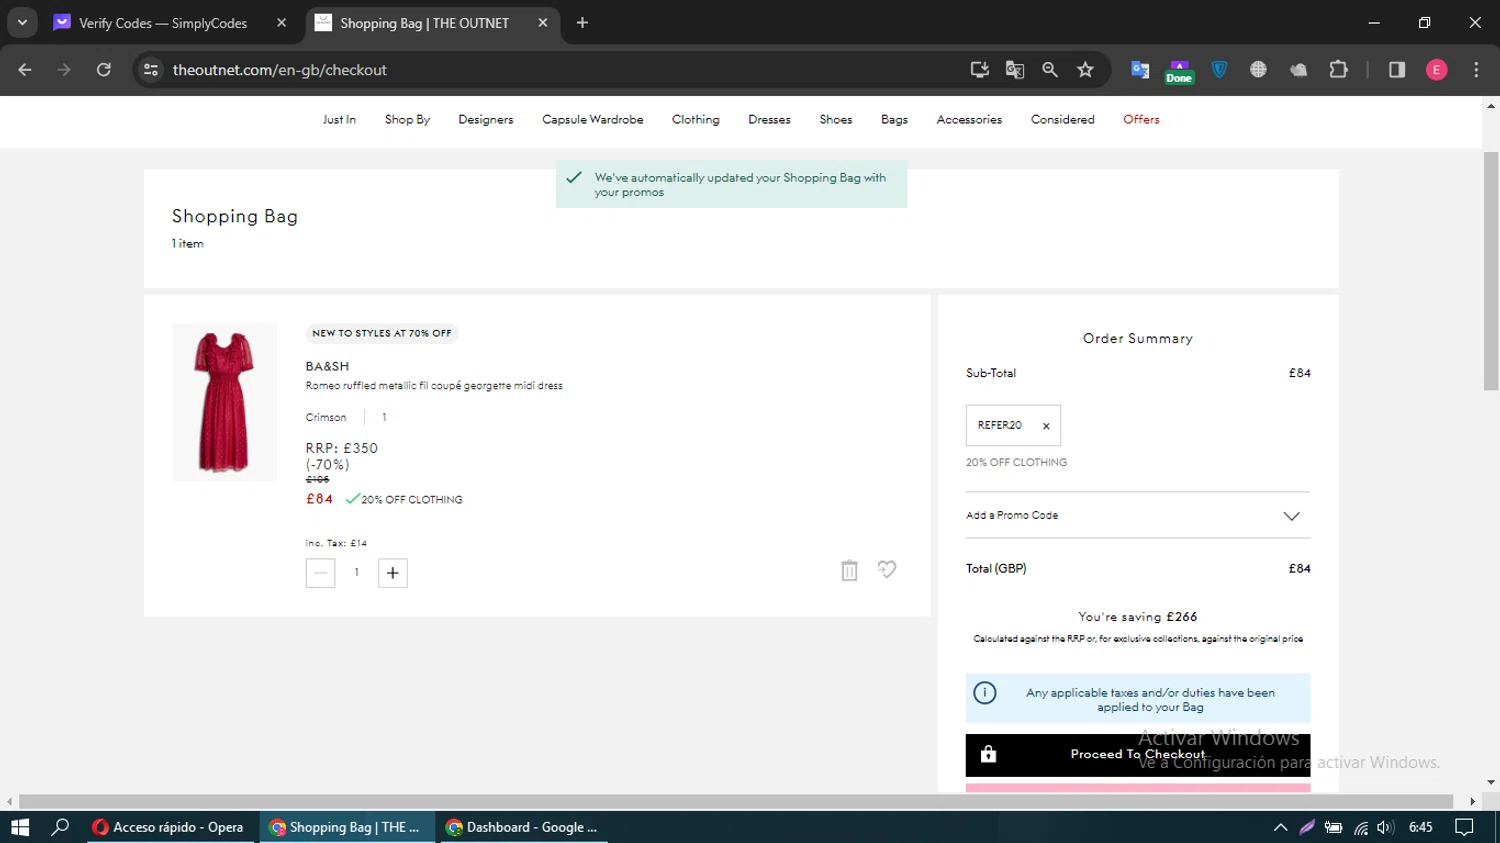The width and height of the screenshot is (1500, 843).
Task: Open the red dress product thumbnail
Action: point(224,402)
